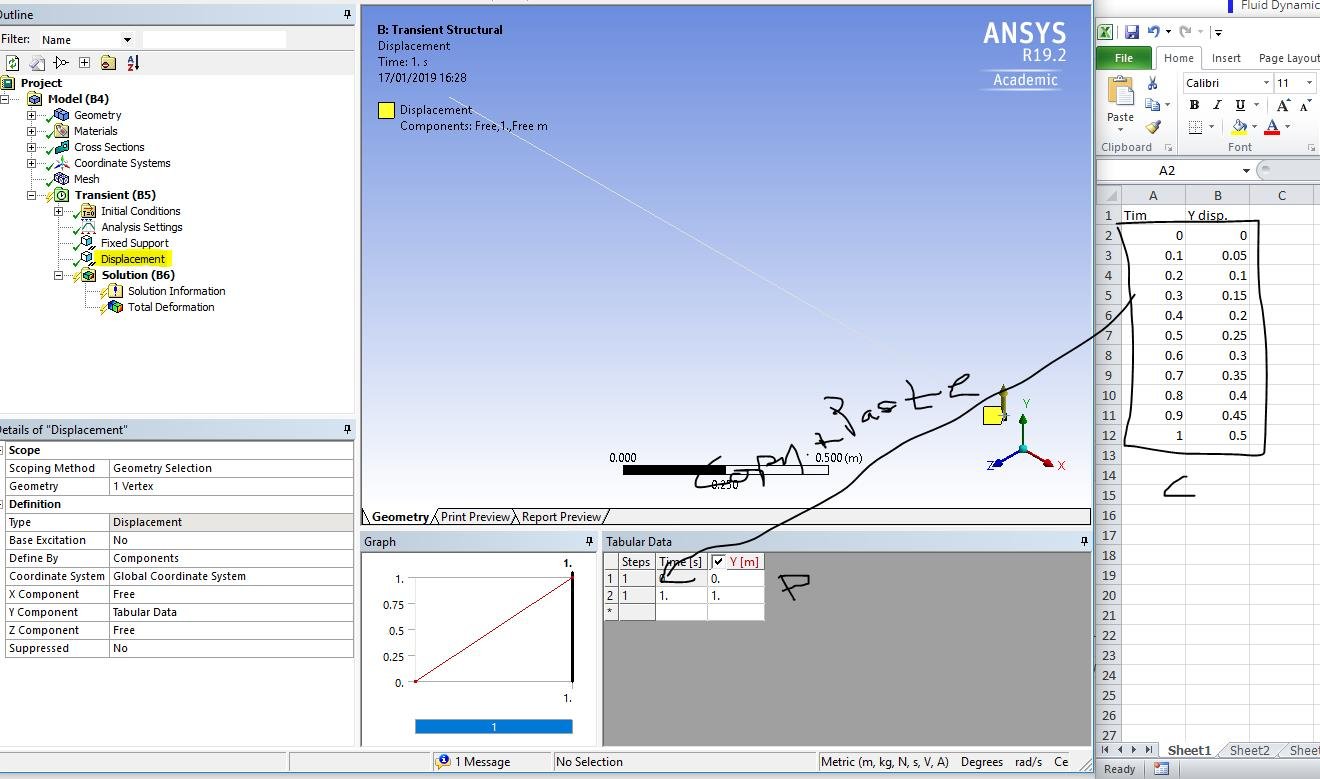Unpin the Graph panel
The image size is (1320, 779).
(x=589, y=541)
